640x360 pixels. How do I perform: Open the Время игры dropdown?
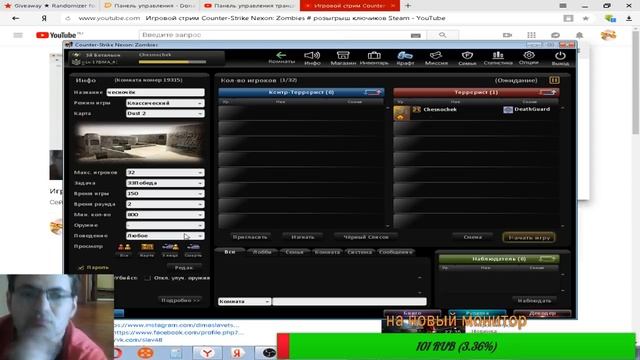point(165,193)
